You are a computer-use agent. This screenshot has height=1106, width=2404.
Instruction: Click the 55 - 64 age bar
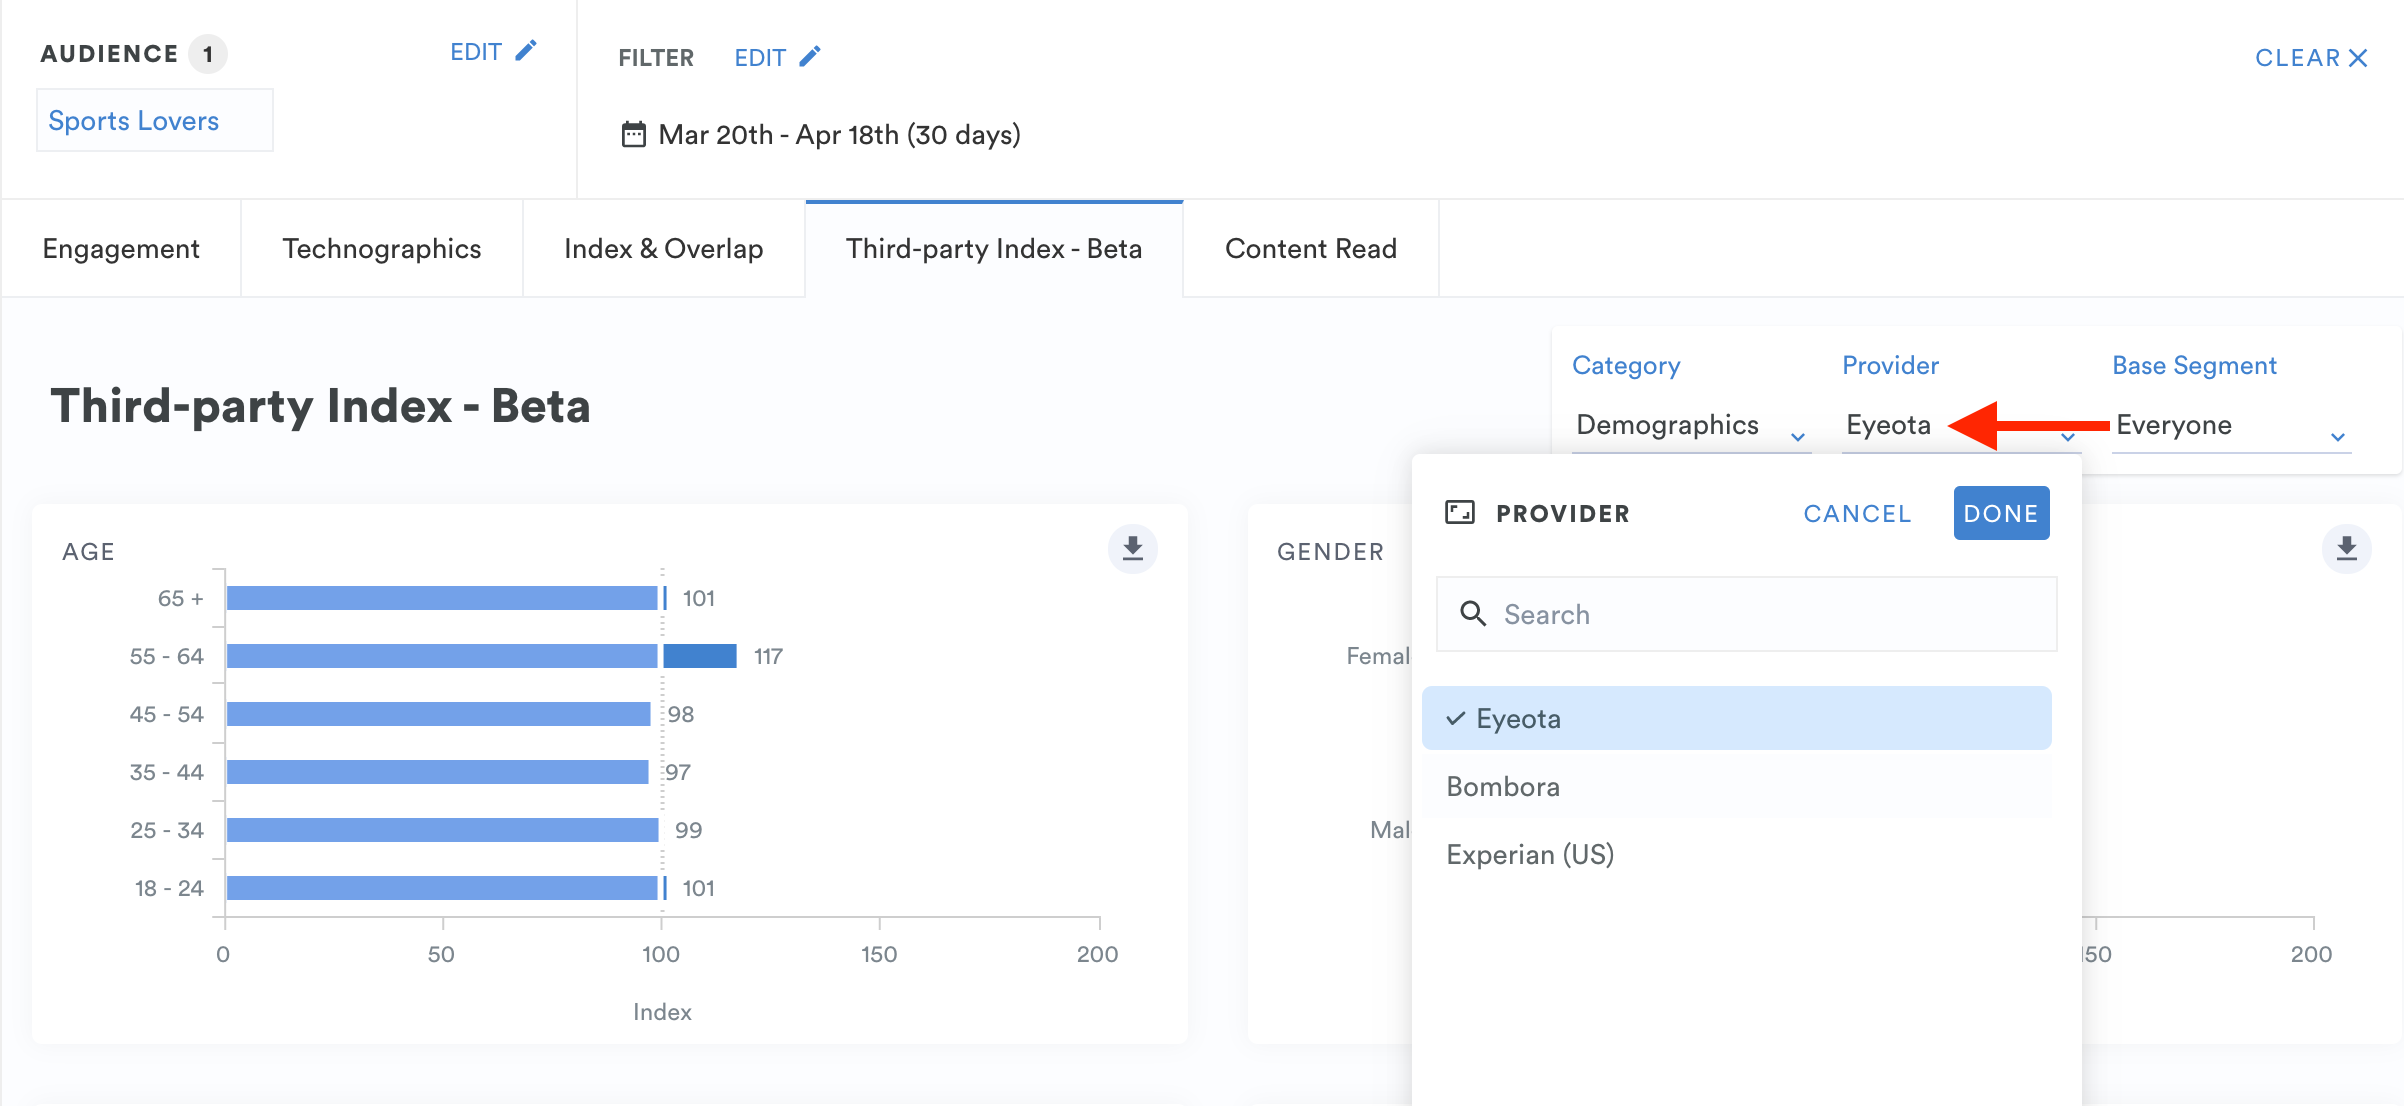coord(482,656)
